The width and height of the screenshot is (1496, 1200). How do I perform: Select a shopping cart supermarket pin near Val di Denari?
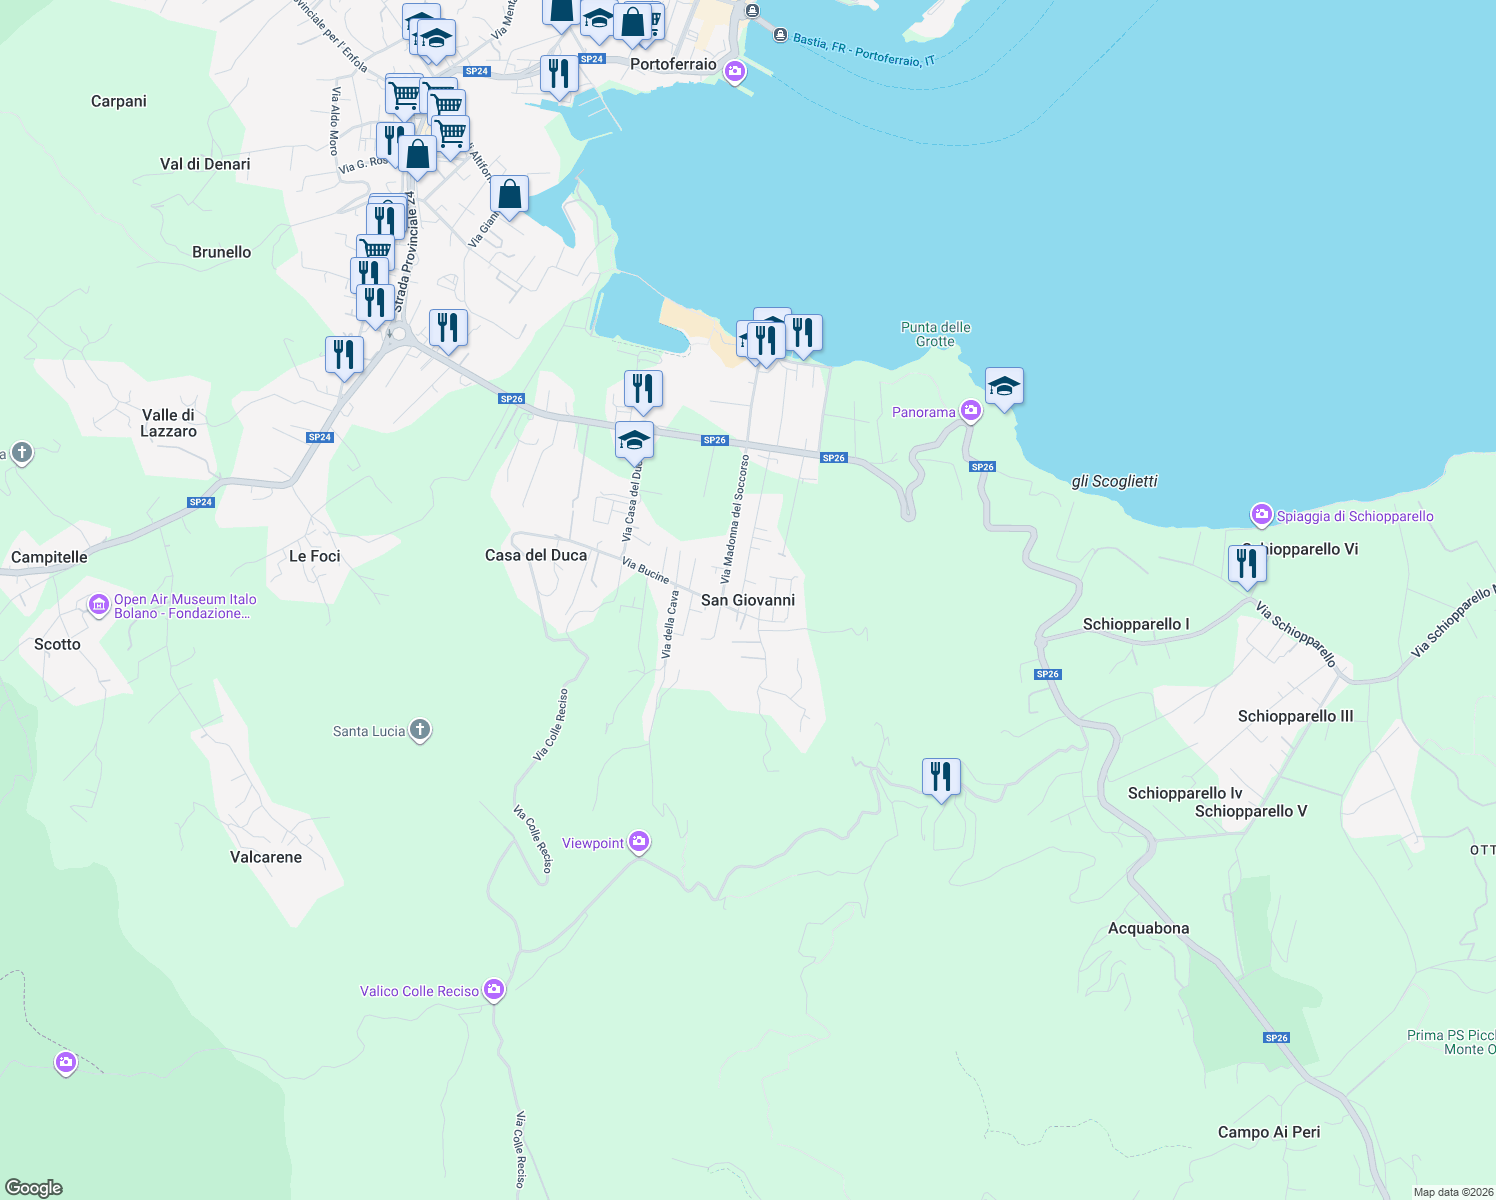pyautogui.click(x=403, y=95)
